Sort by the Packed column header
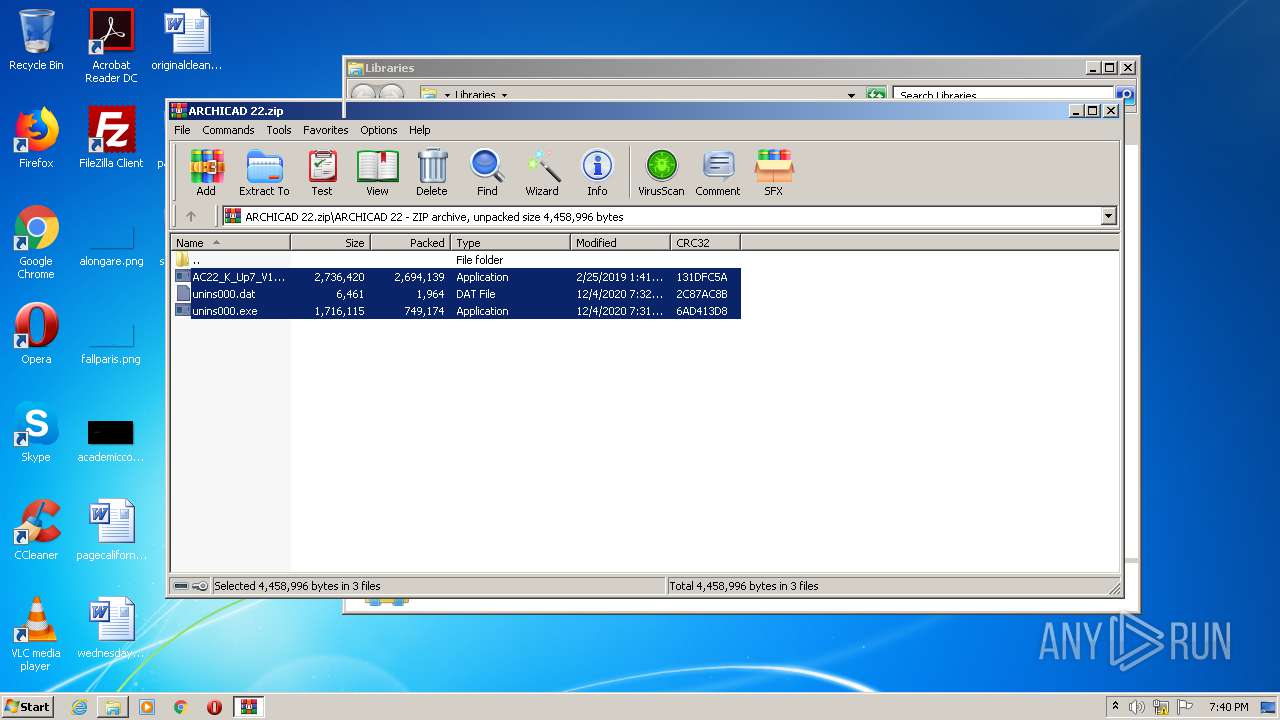The image size is (1280, 720). tap(411, 243)
